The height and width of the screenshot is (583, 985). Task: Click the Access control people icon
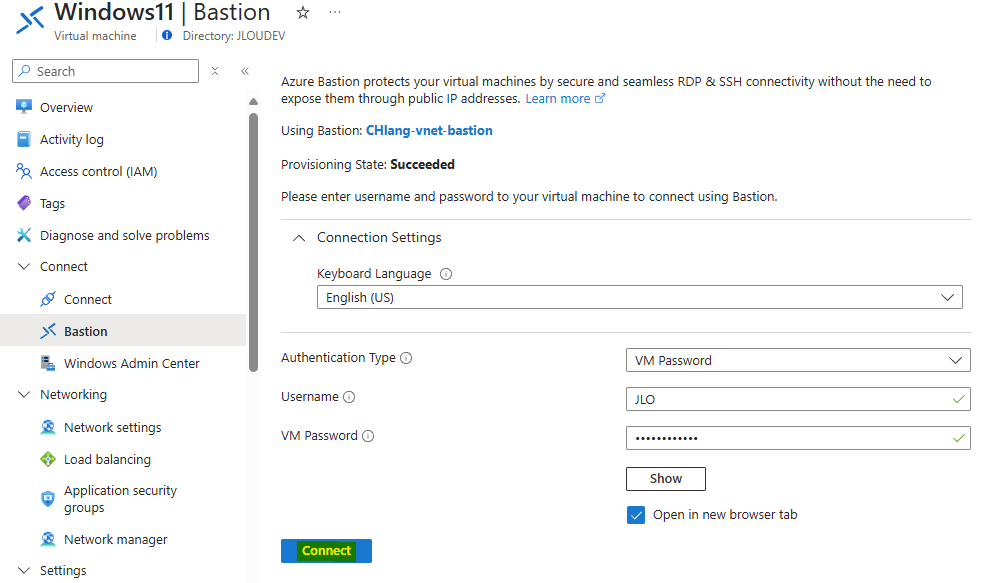pyautogui.click(x=24, y=171)
